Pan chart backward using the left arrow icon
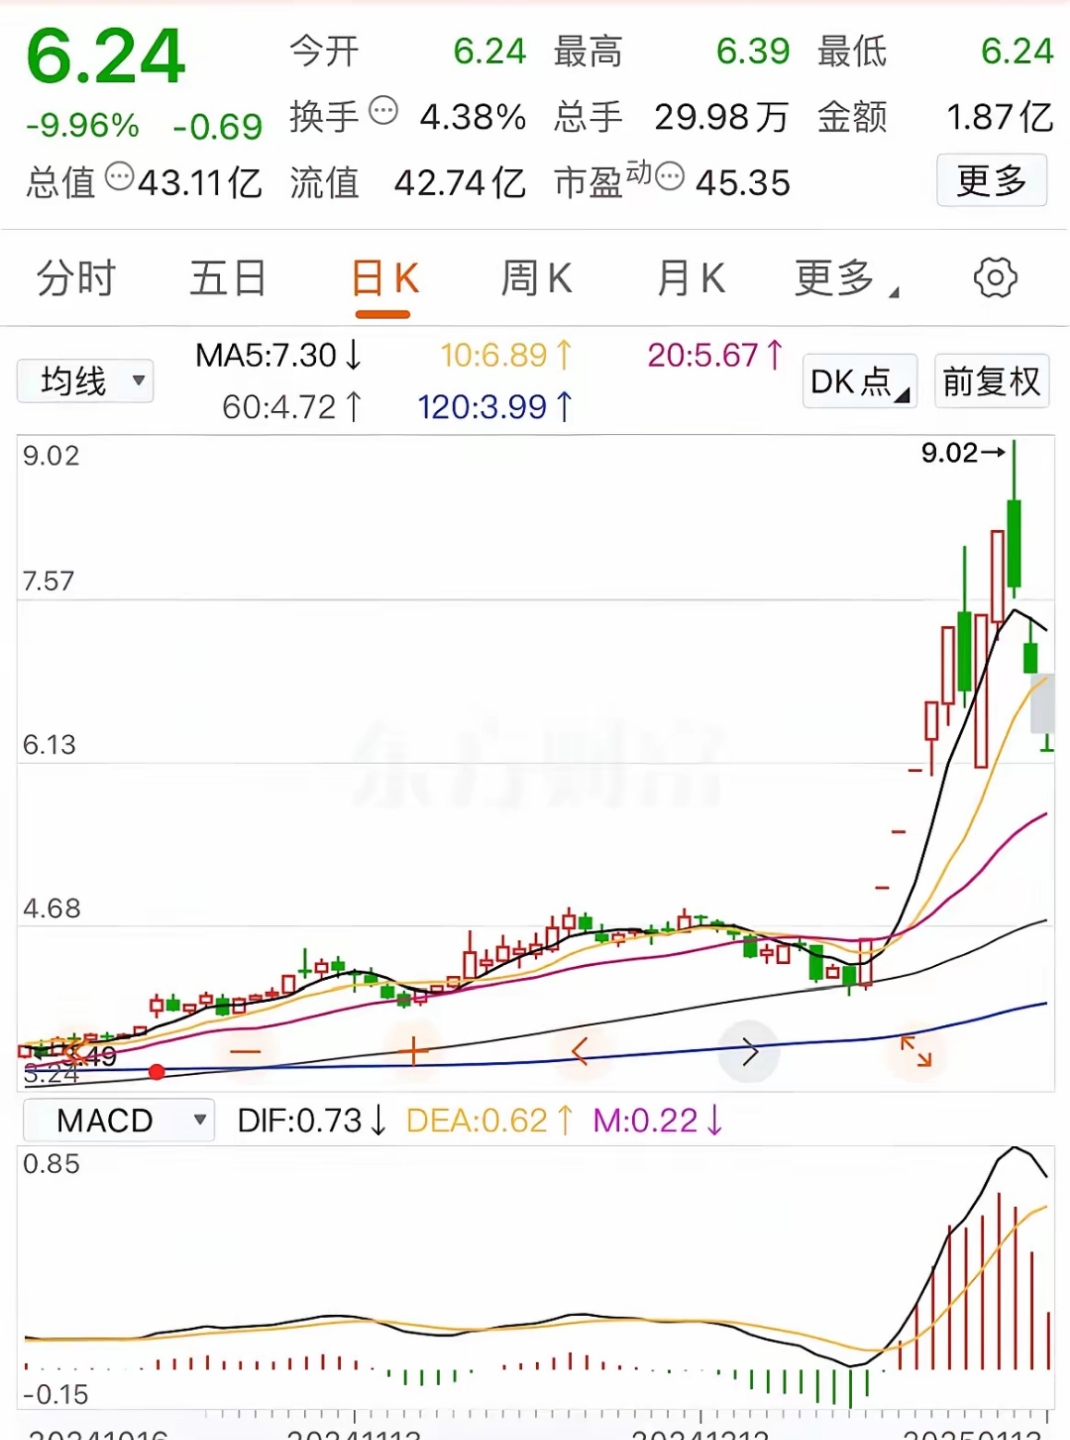1070x1440 pixels. click(x=579, y=1051)
